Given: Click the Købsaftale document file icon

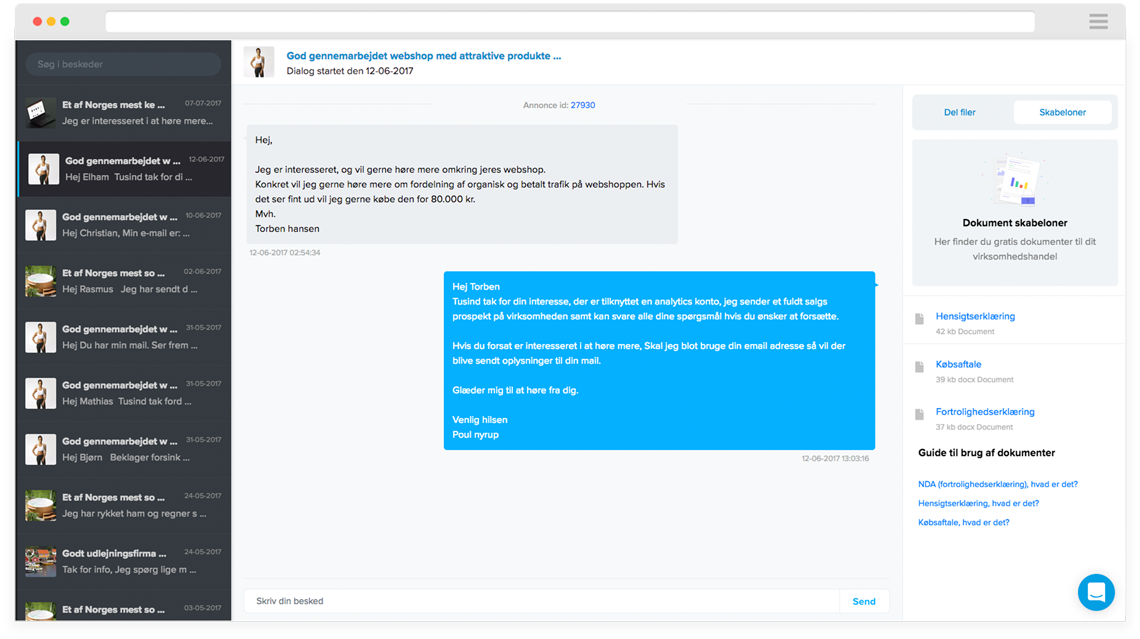Looking at the screenshot, I should pyautogui.click(x=919, y=367).
